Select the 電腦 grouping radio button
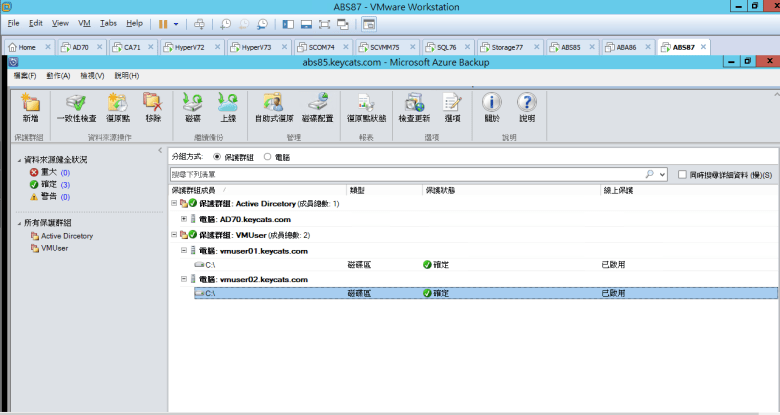780x415 pixels. pos(267,157)
